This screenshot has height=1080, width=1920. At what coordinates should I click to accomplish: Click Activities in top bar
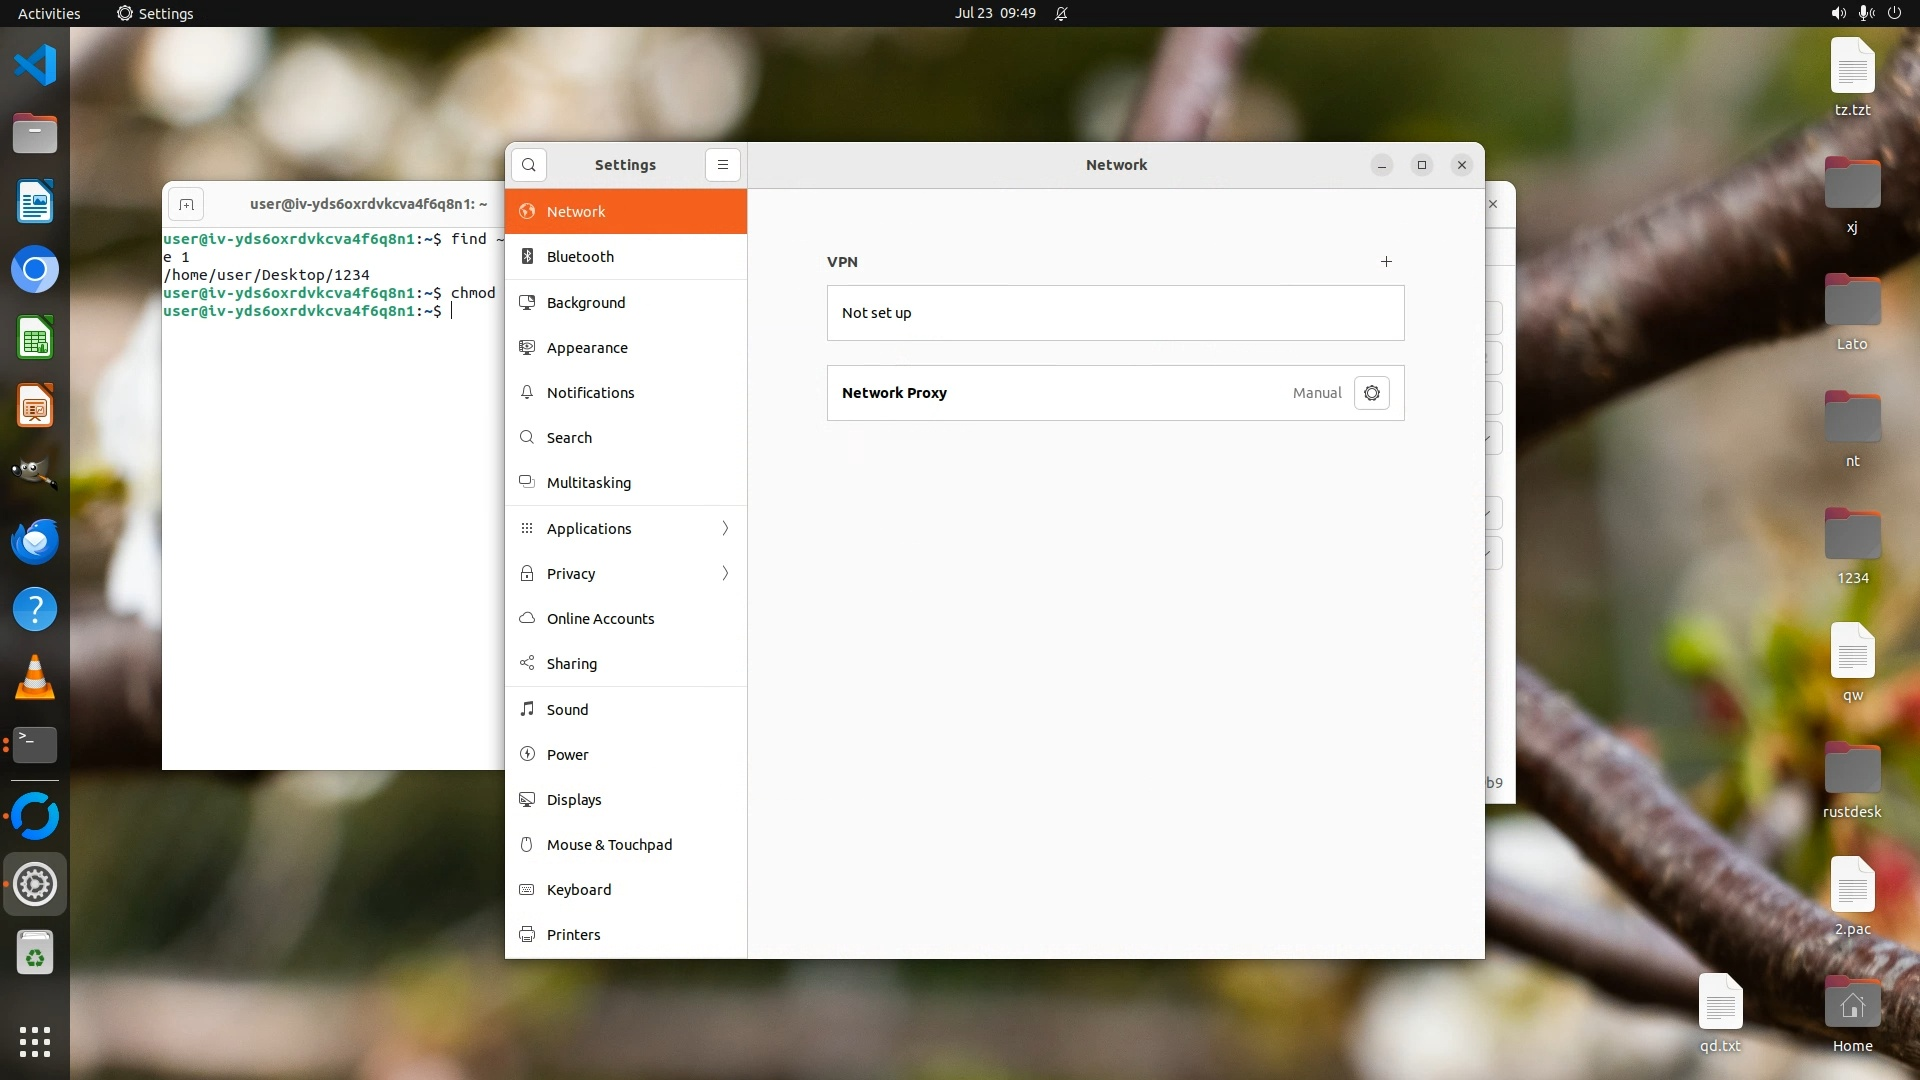[49, 13]
